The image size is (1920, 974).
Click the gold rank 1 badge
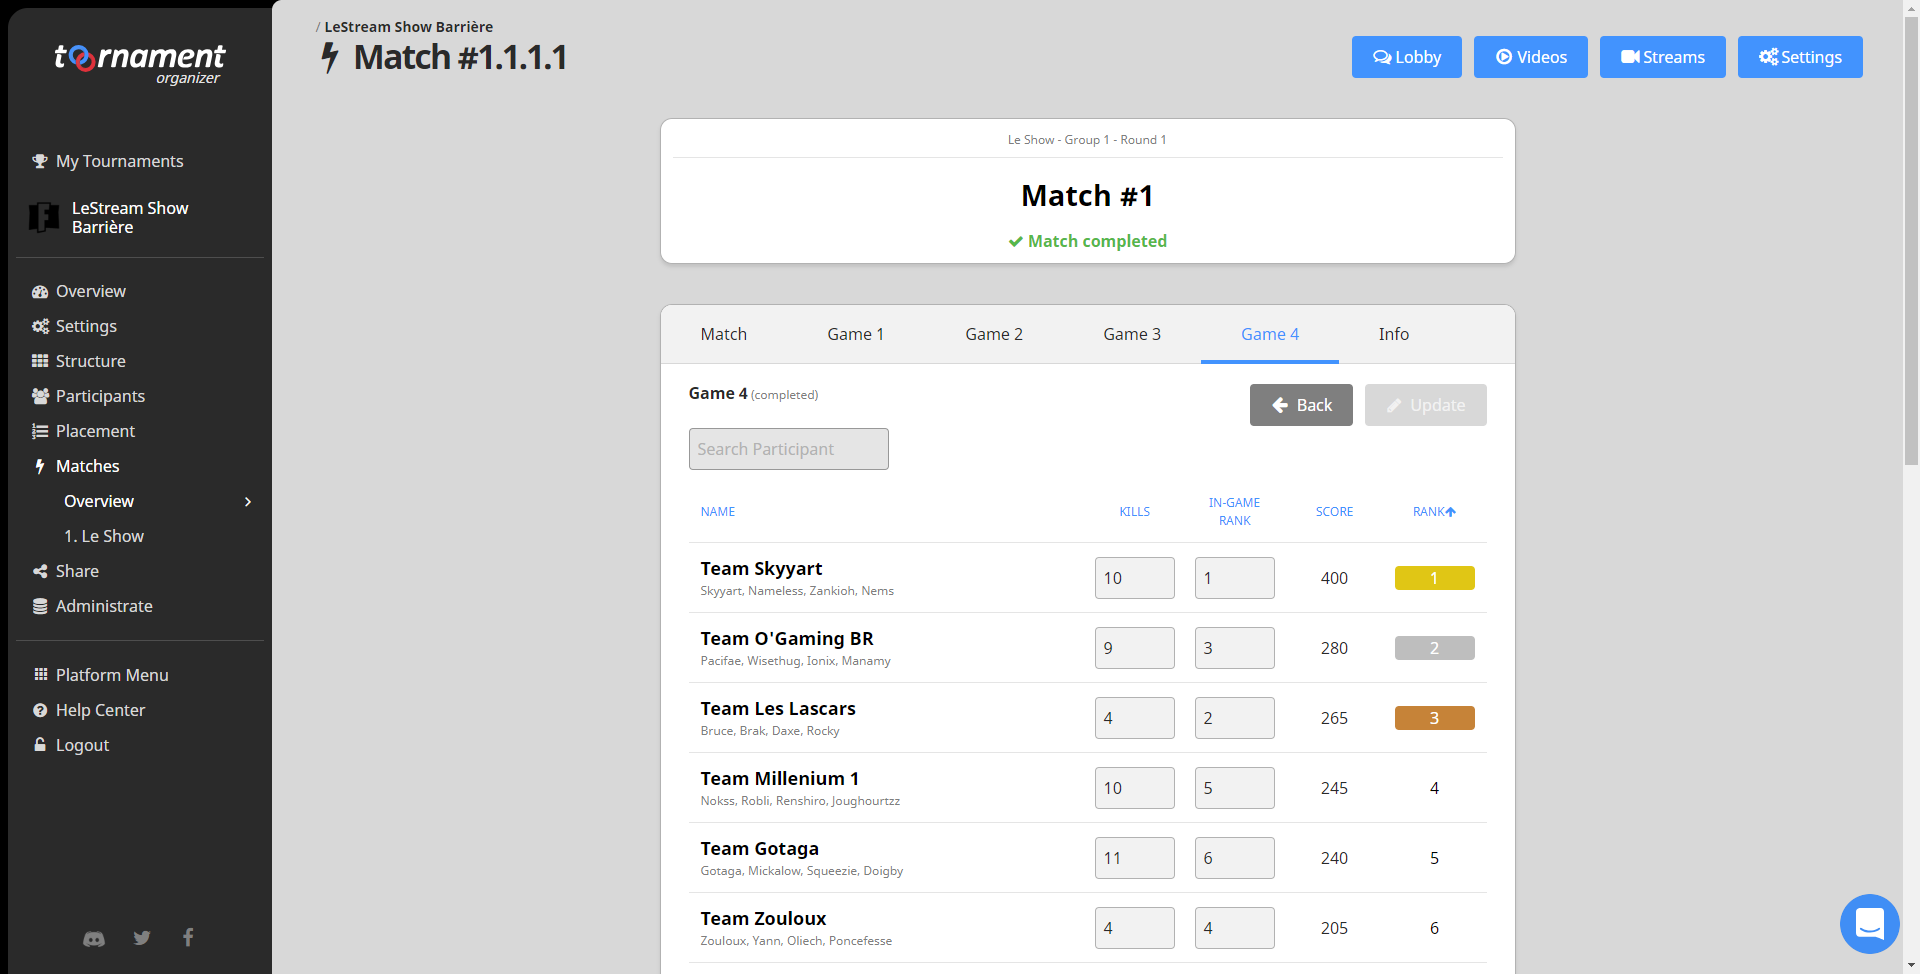[1435, 578]
